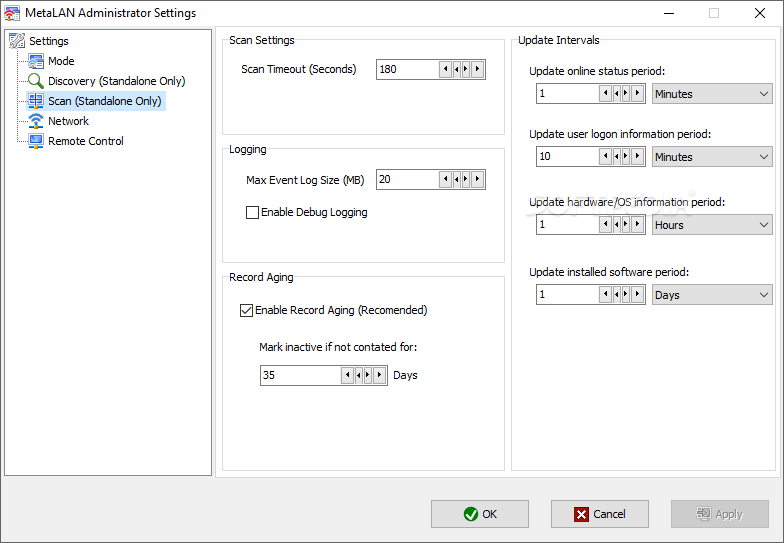Decrease hardware/OS period using inner left arrow

tap(616, 224)
